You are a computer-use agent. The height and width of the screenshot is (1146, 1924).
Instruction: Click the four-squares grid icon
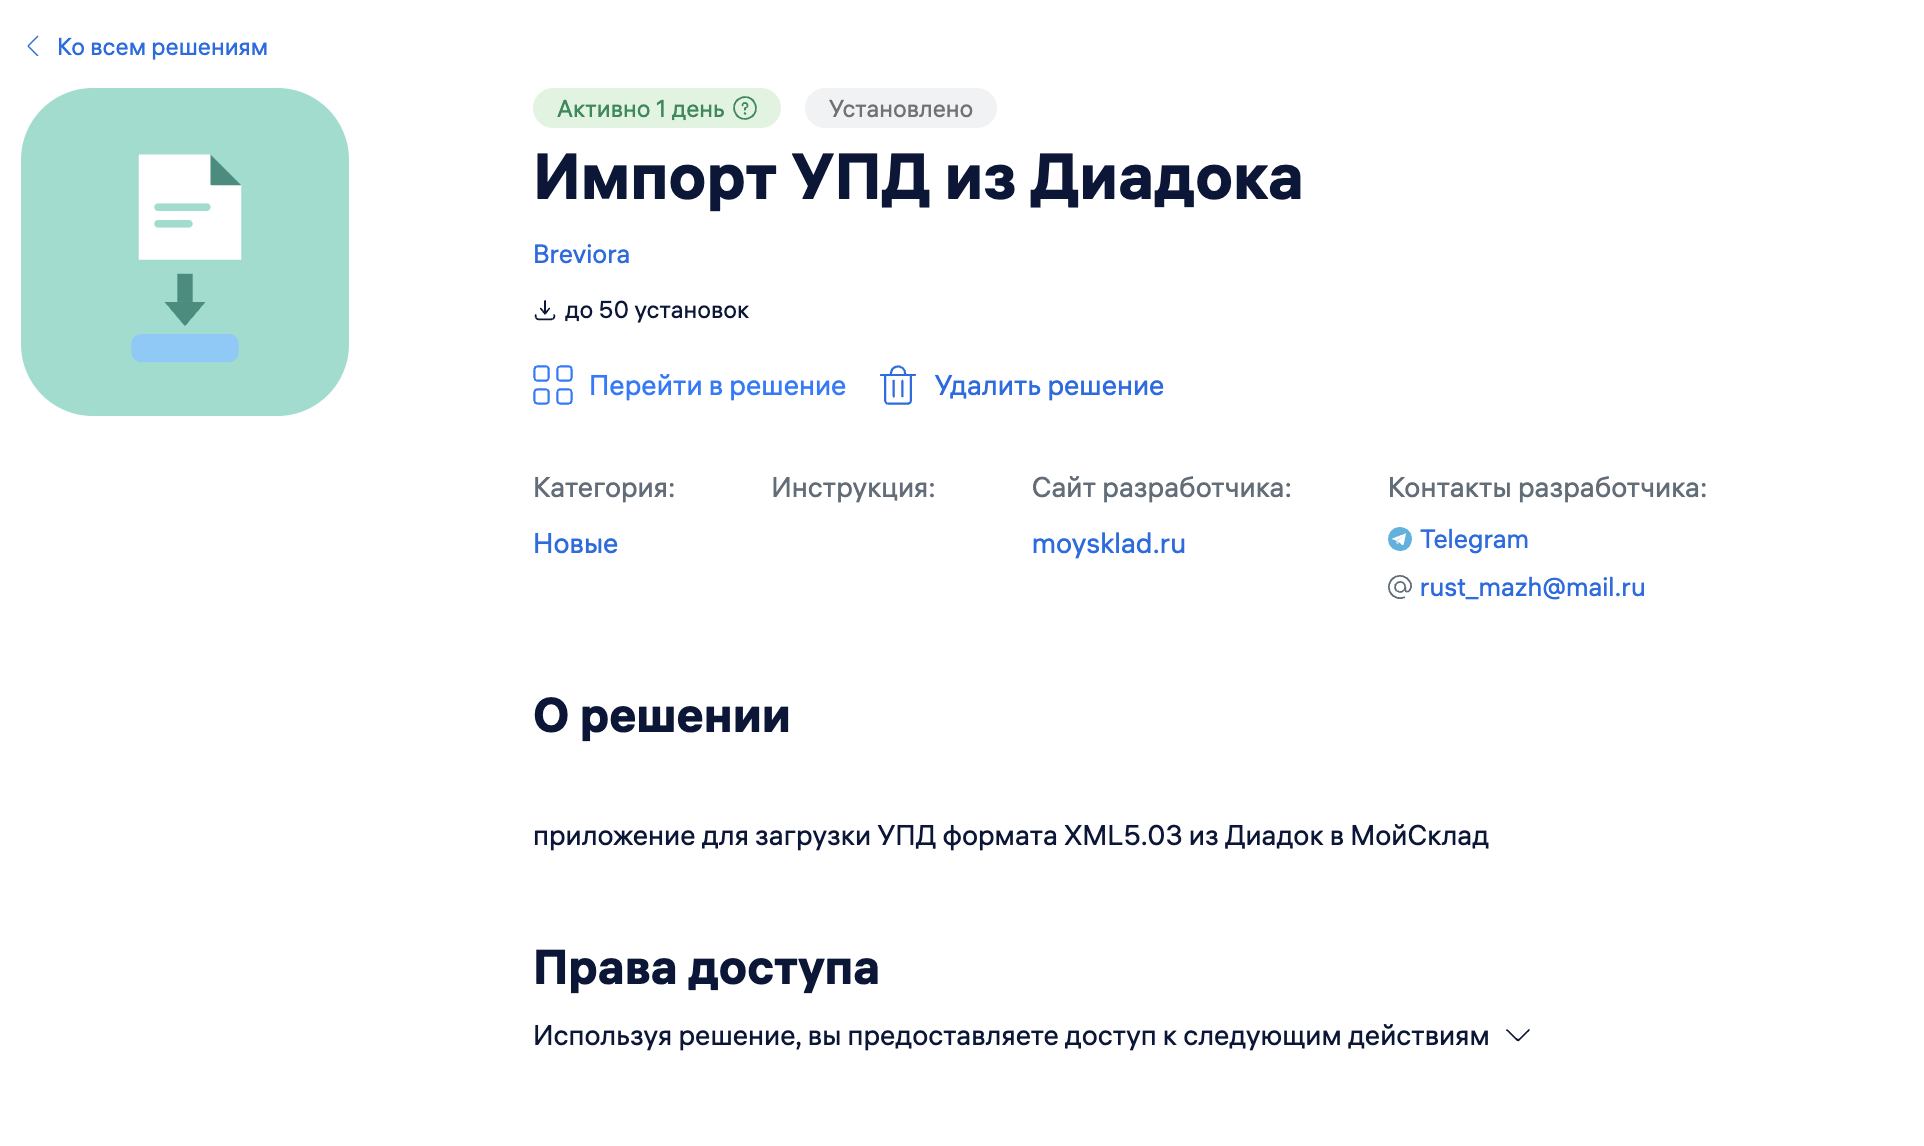tap(553, 385)
